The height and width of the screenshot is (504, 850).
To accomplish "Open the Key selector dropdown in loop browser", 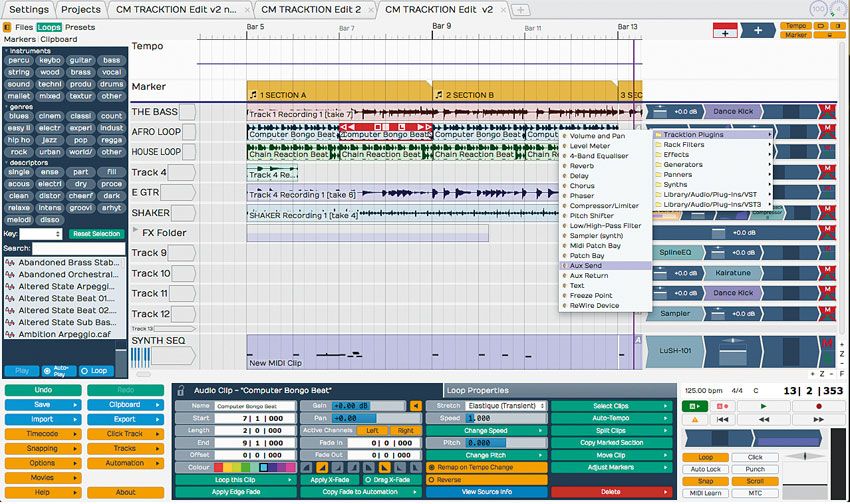I will [41, 234].
